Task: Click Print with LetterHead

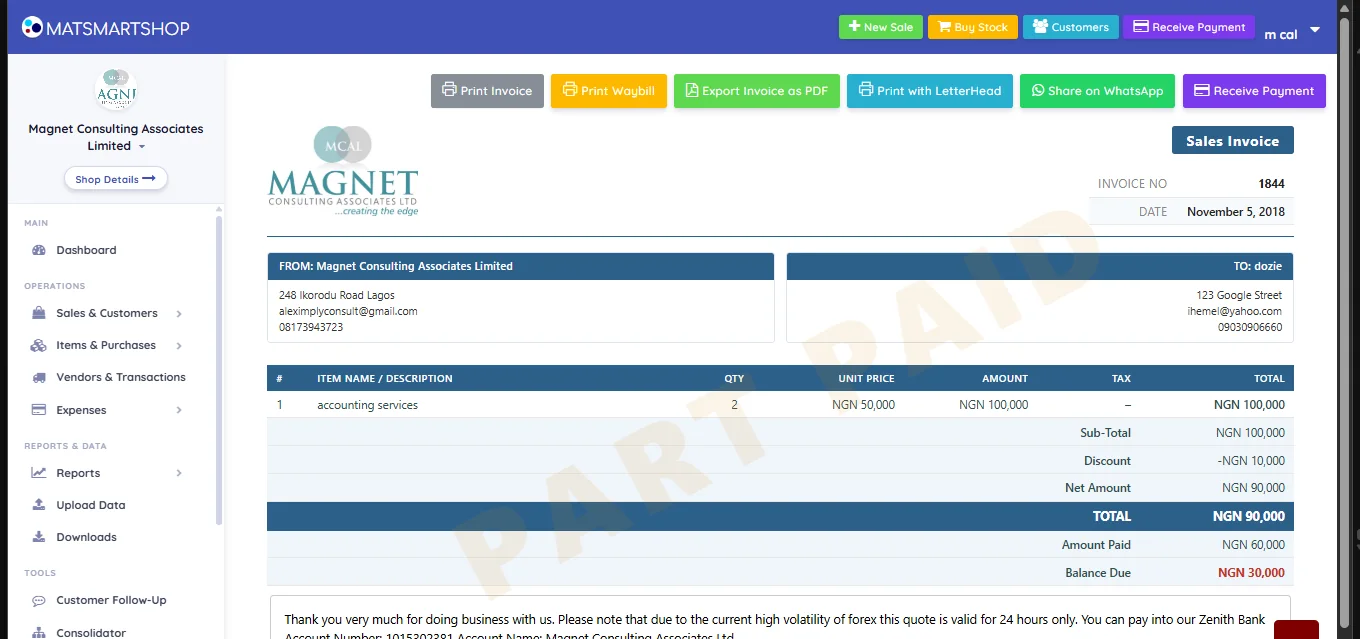Action: pos(930,91)
